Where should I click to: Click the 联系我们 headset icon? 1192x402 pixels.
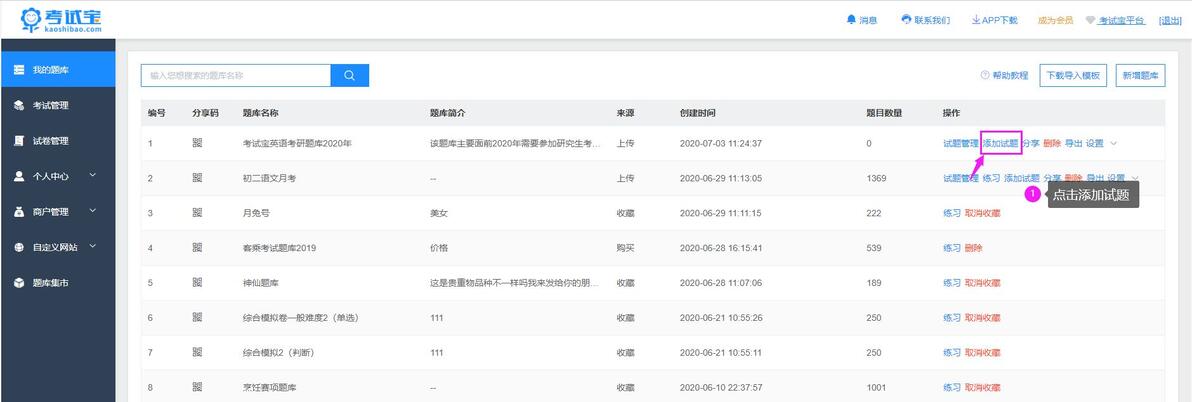pos(906,20)
